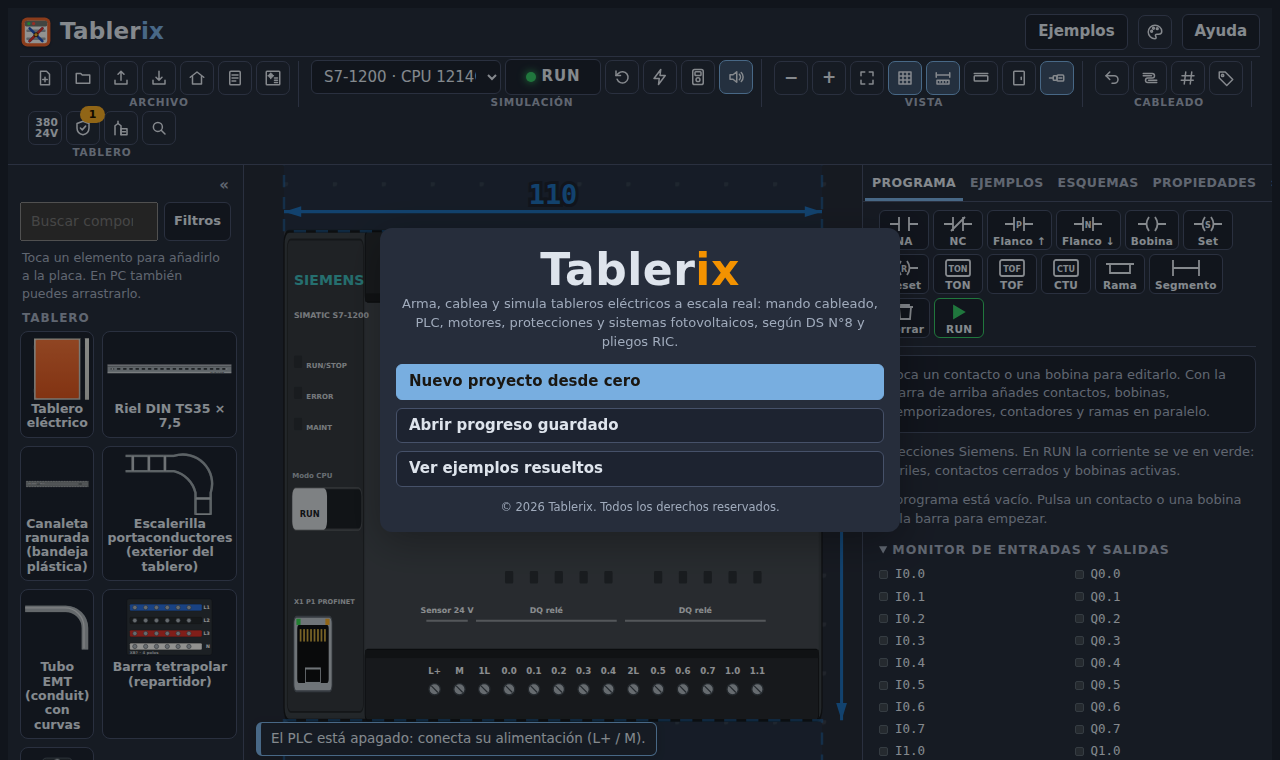Image resolution: width=1280 pixels, height=760 pixels.
Task: Click the 380/24V voltage button
Action: [46, 128]
